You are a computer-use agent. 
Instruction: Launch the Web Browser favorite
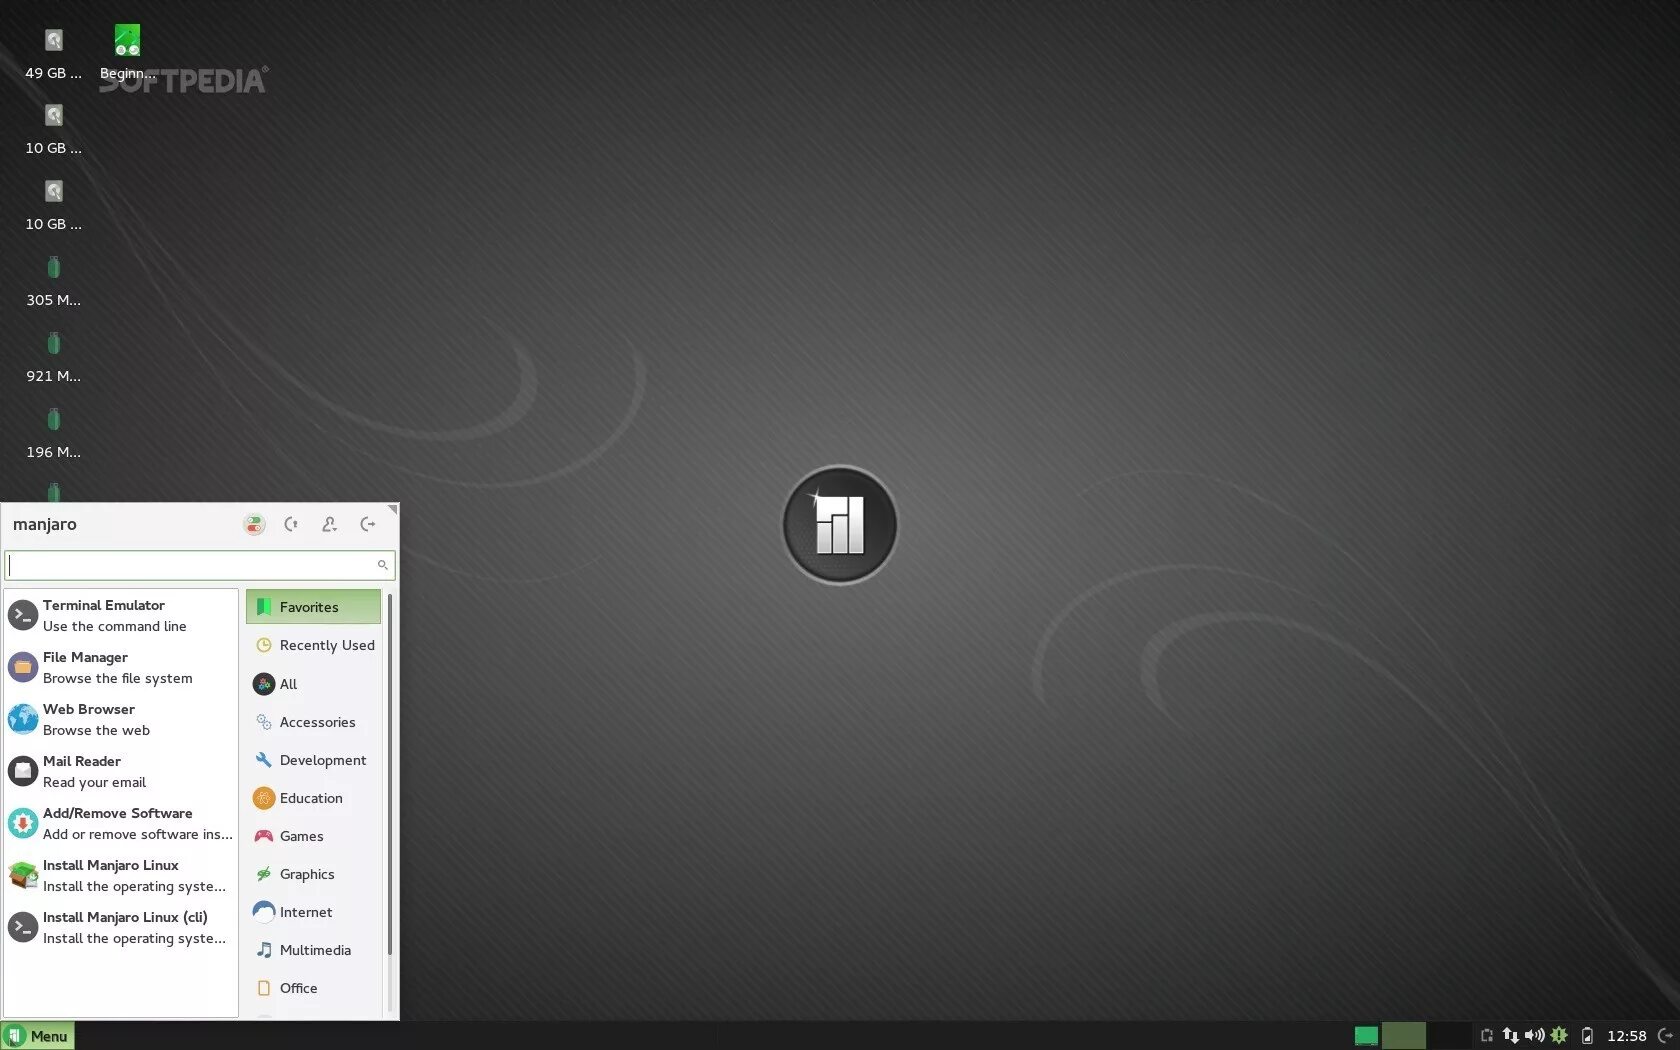[121, 719]
